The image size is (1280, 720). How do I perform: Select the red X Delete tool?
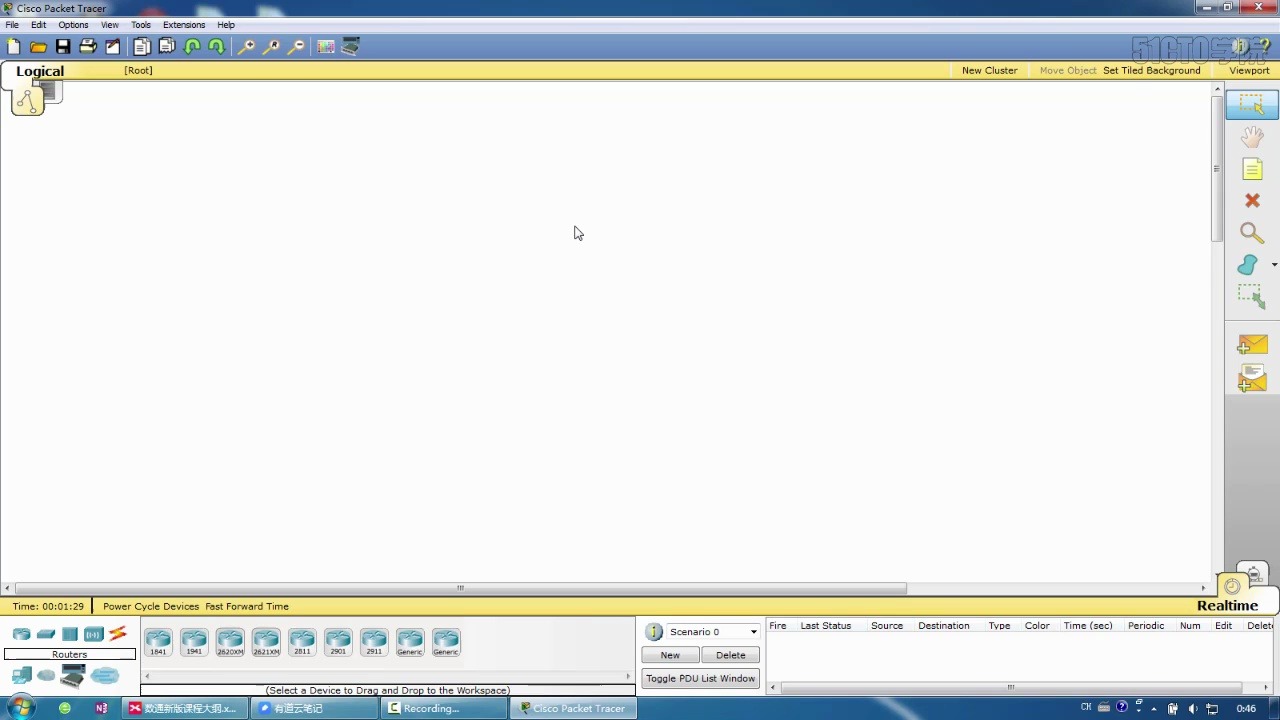[x=1252, y=201]
